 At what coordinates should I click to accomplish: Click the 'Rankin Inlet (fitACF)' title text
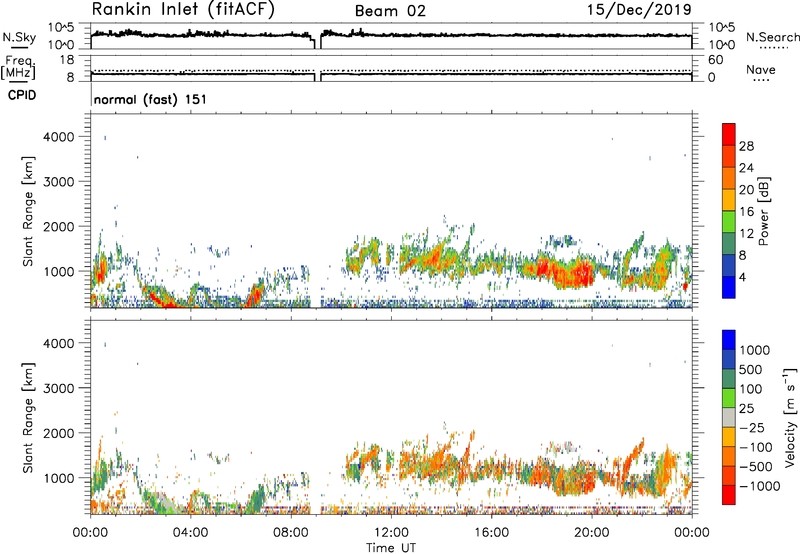183,10
